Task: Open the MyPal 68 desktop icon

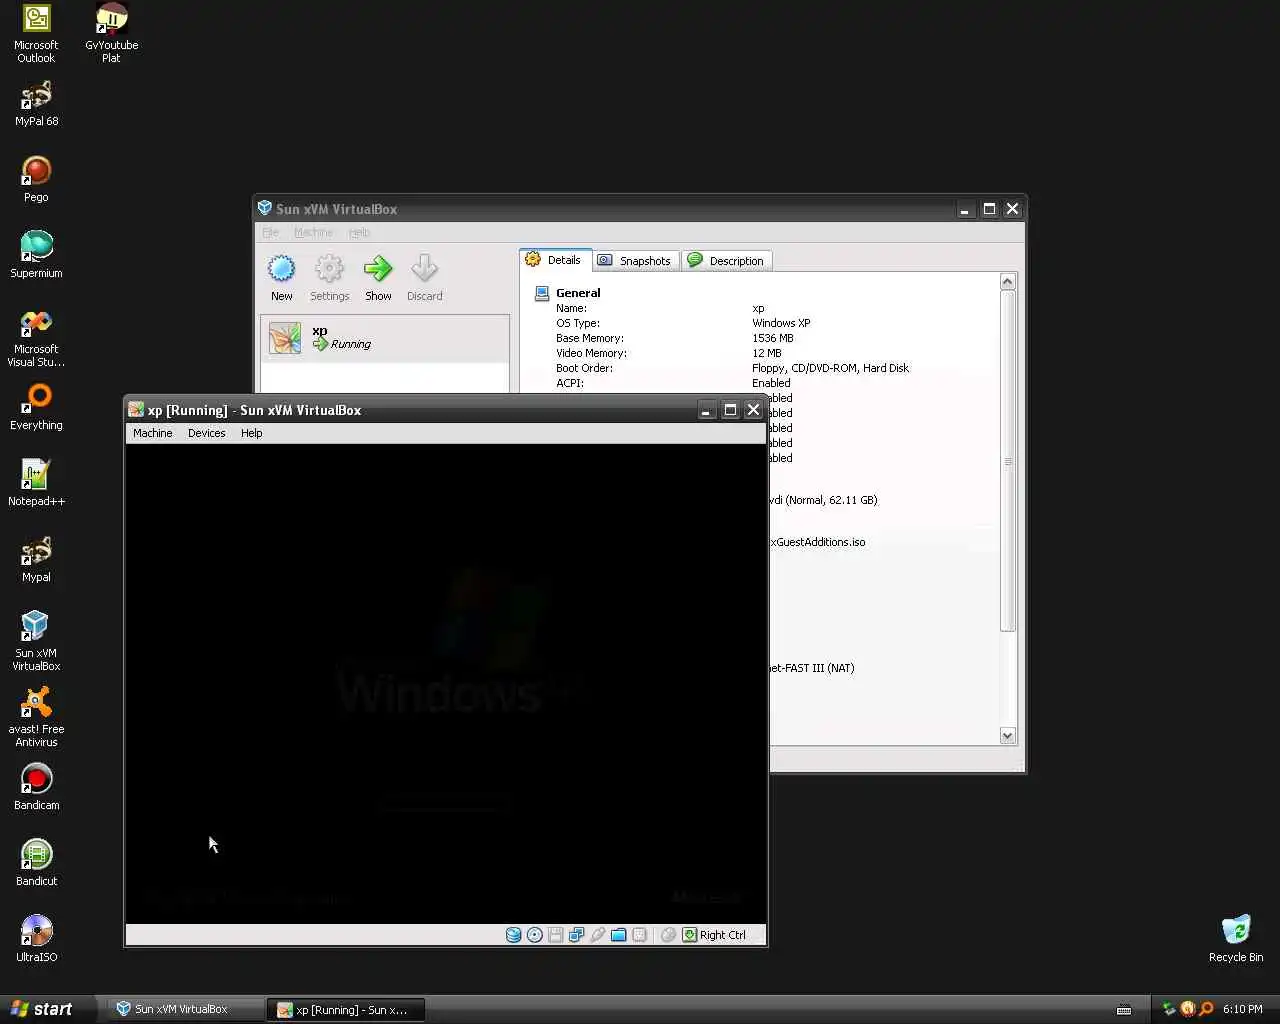Action: pos(36,104)
